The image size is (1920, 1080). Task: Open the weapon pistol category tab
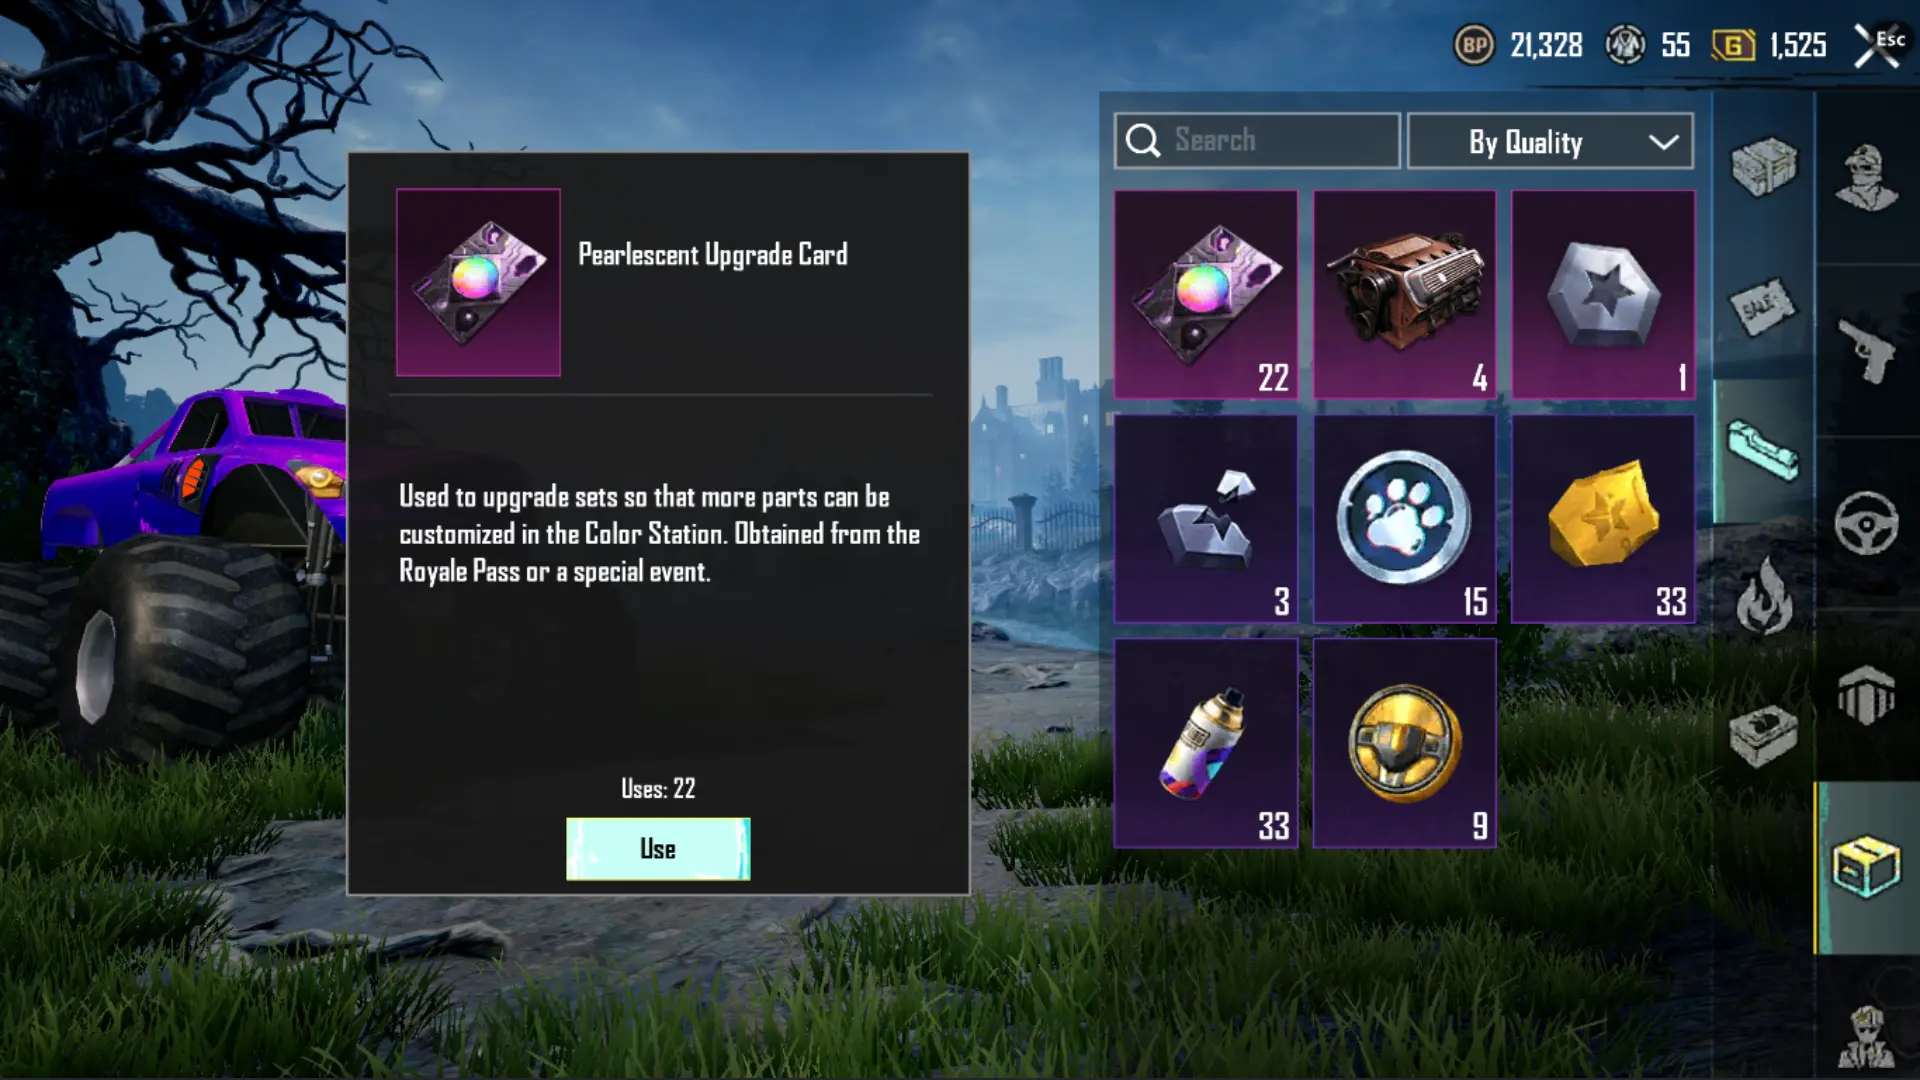coord(1867,350)
